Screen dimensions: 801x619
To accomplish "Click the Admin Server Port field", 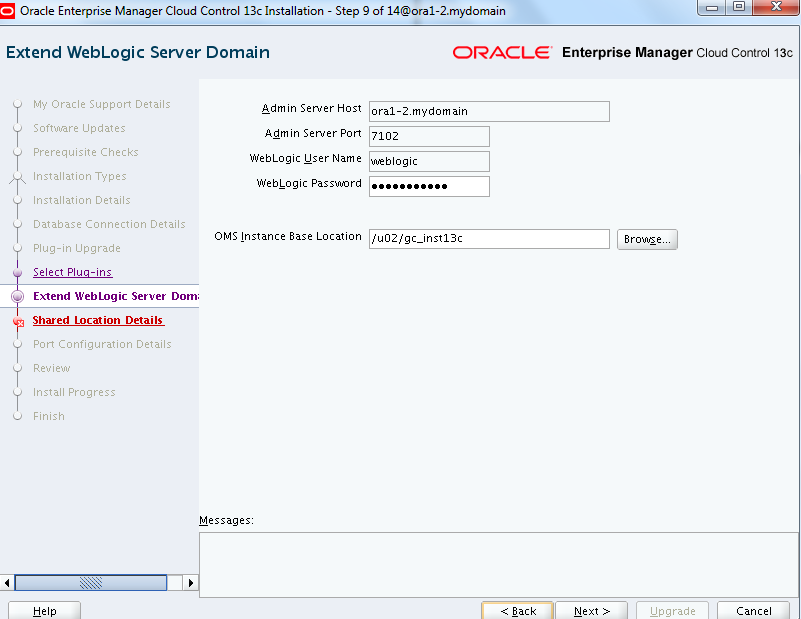I will (x=428, y=136).
